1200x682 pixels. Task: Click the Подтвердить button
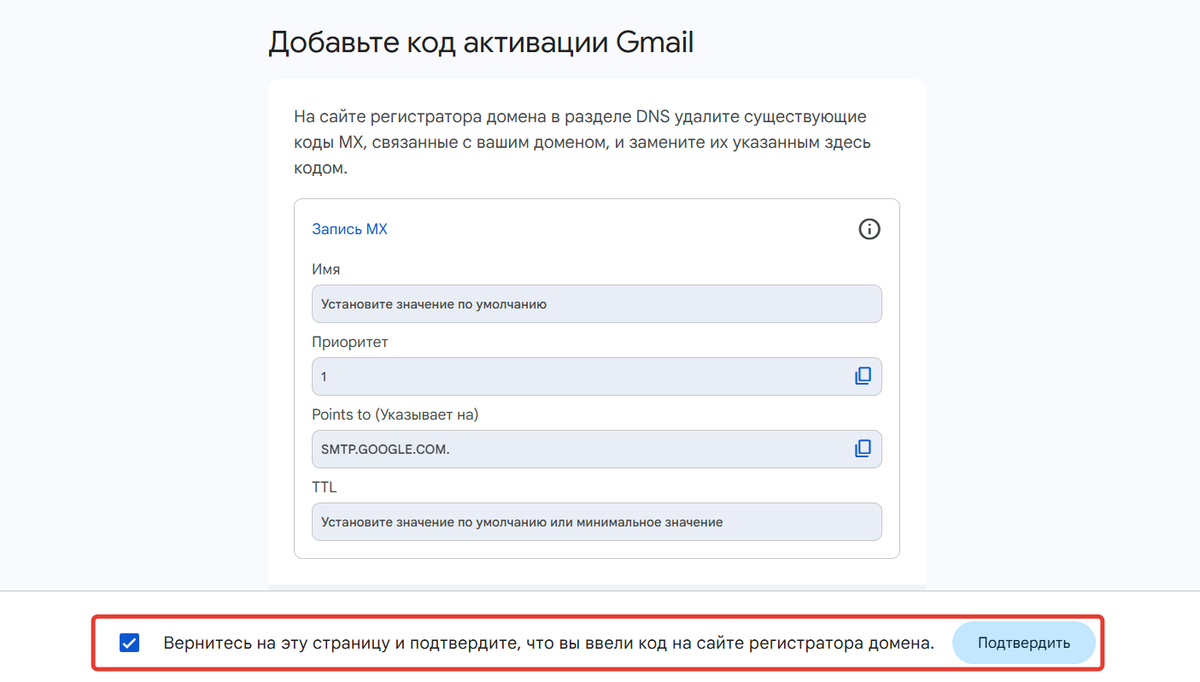(1024, 643)
